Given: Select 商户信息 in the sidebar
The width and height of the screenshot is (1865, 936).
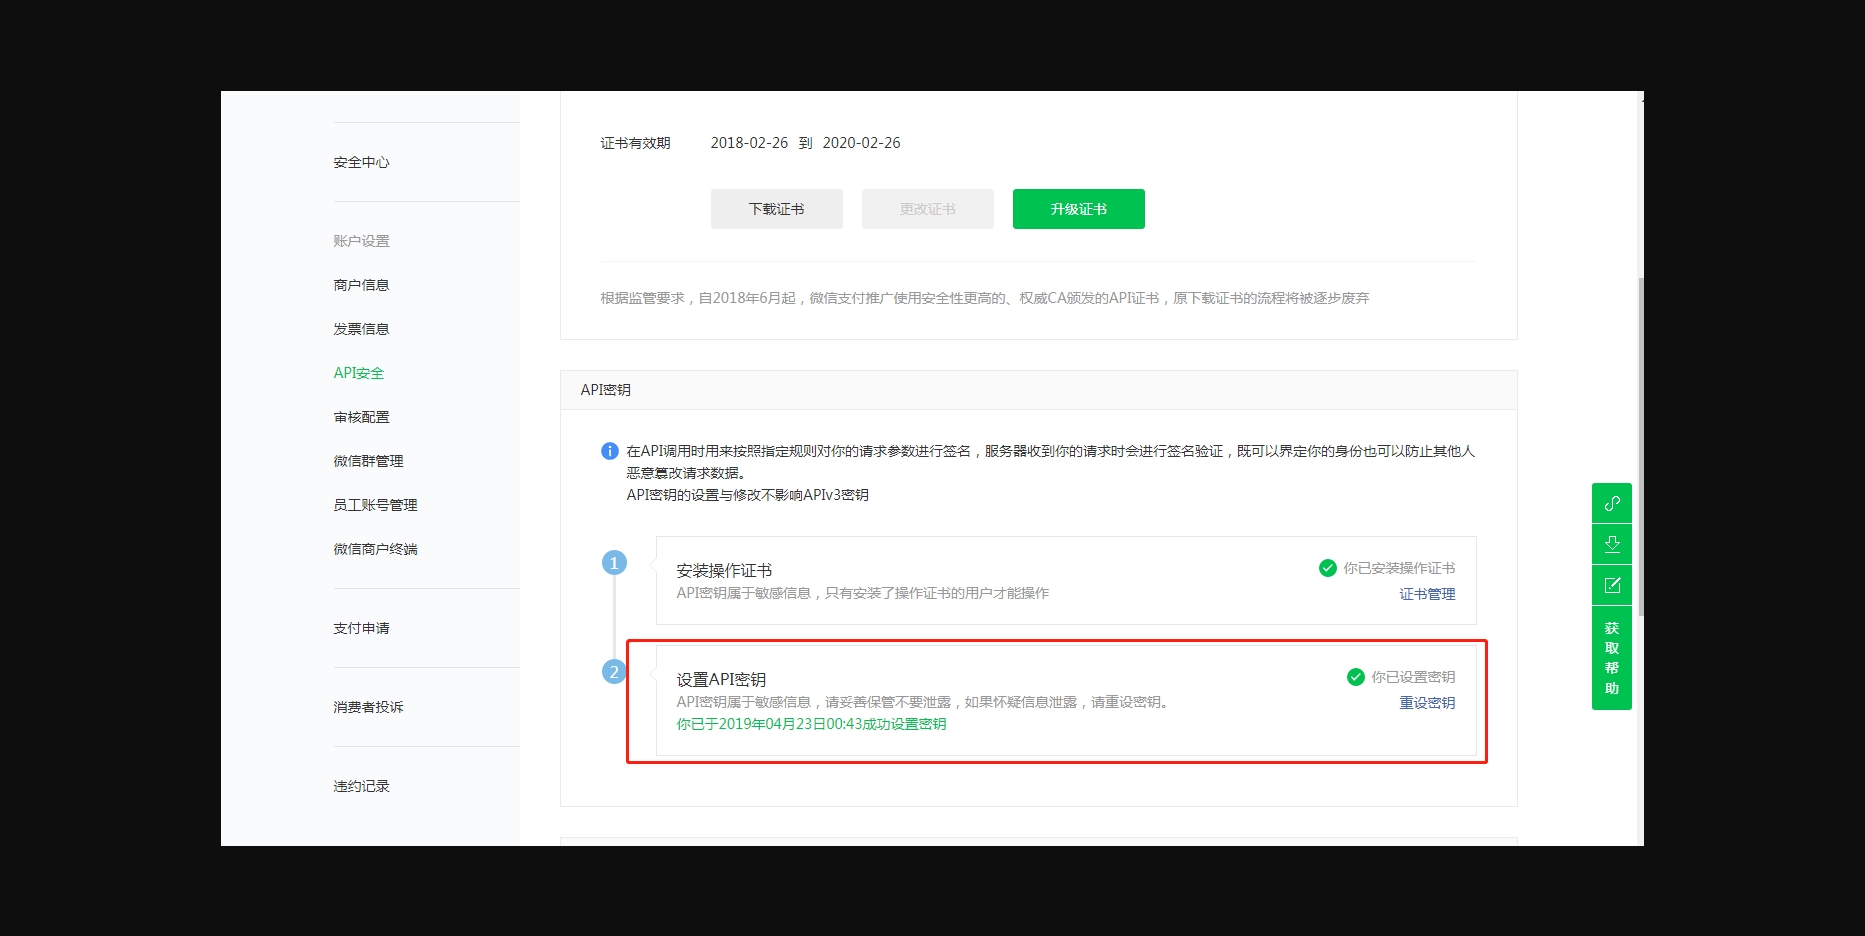Looking at the screenshot, I should pos(361,285).
